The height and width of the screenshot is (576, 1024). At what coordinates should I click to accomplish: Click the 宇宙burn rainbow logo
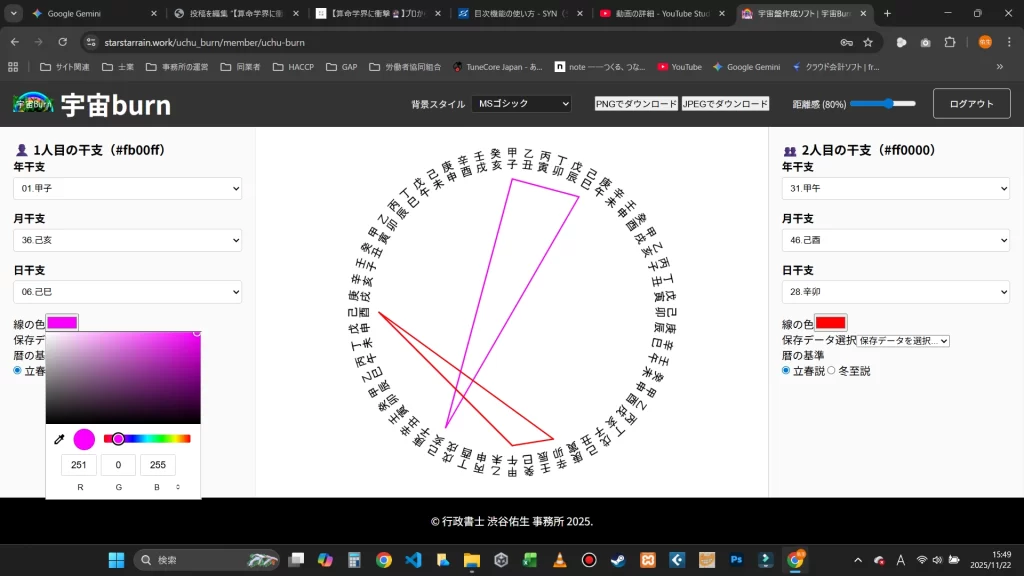coord(33,104)
